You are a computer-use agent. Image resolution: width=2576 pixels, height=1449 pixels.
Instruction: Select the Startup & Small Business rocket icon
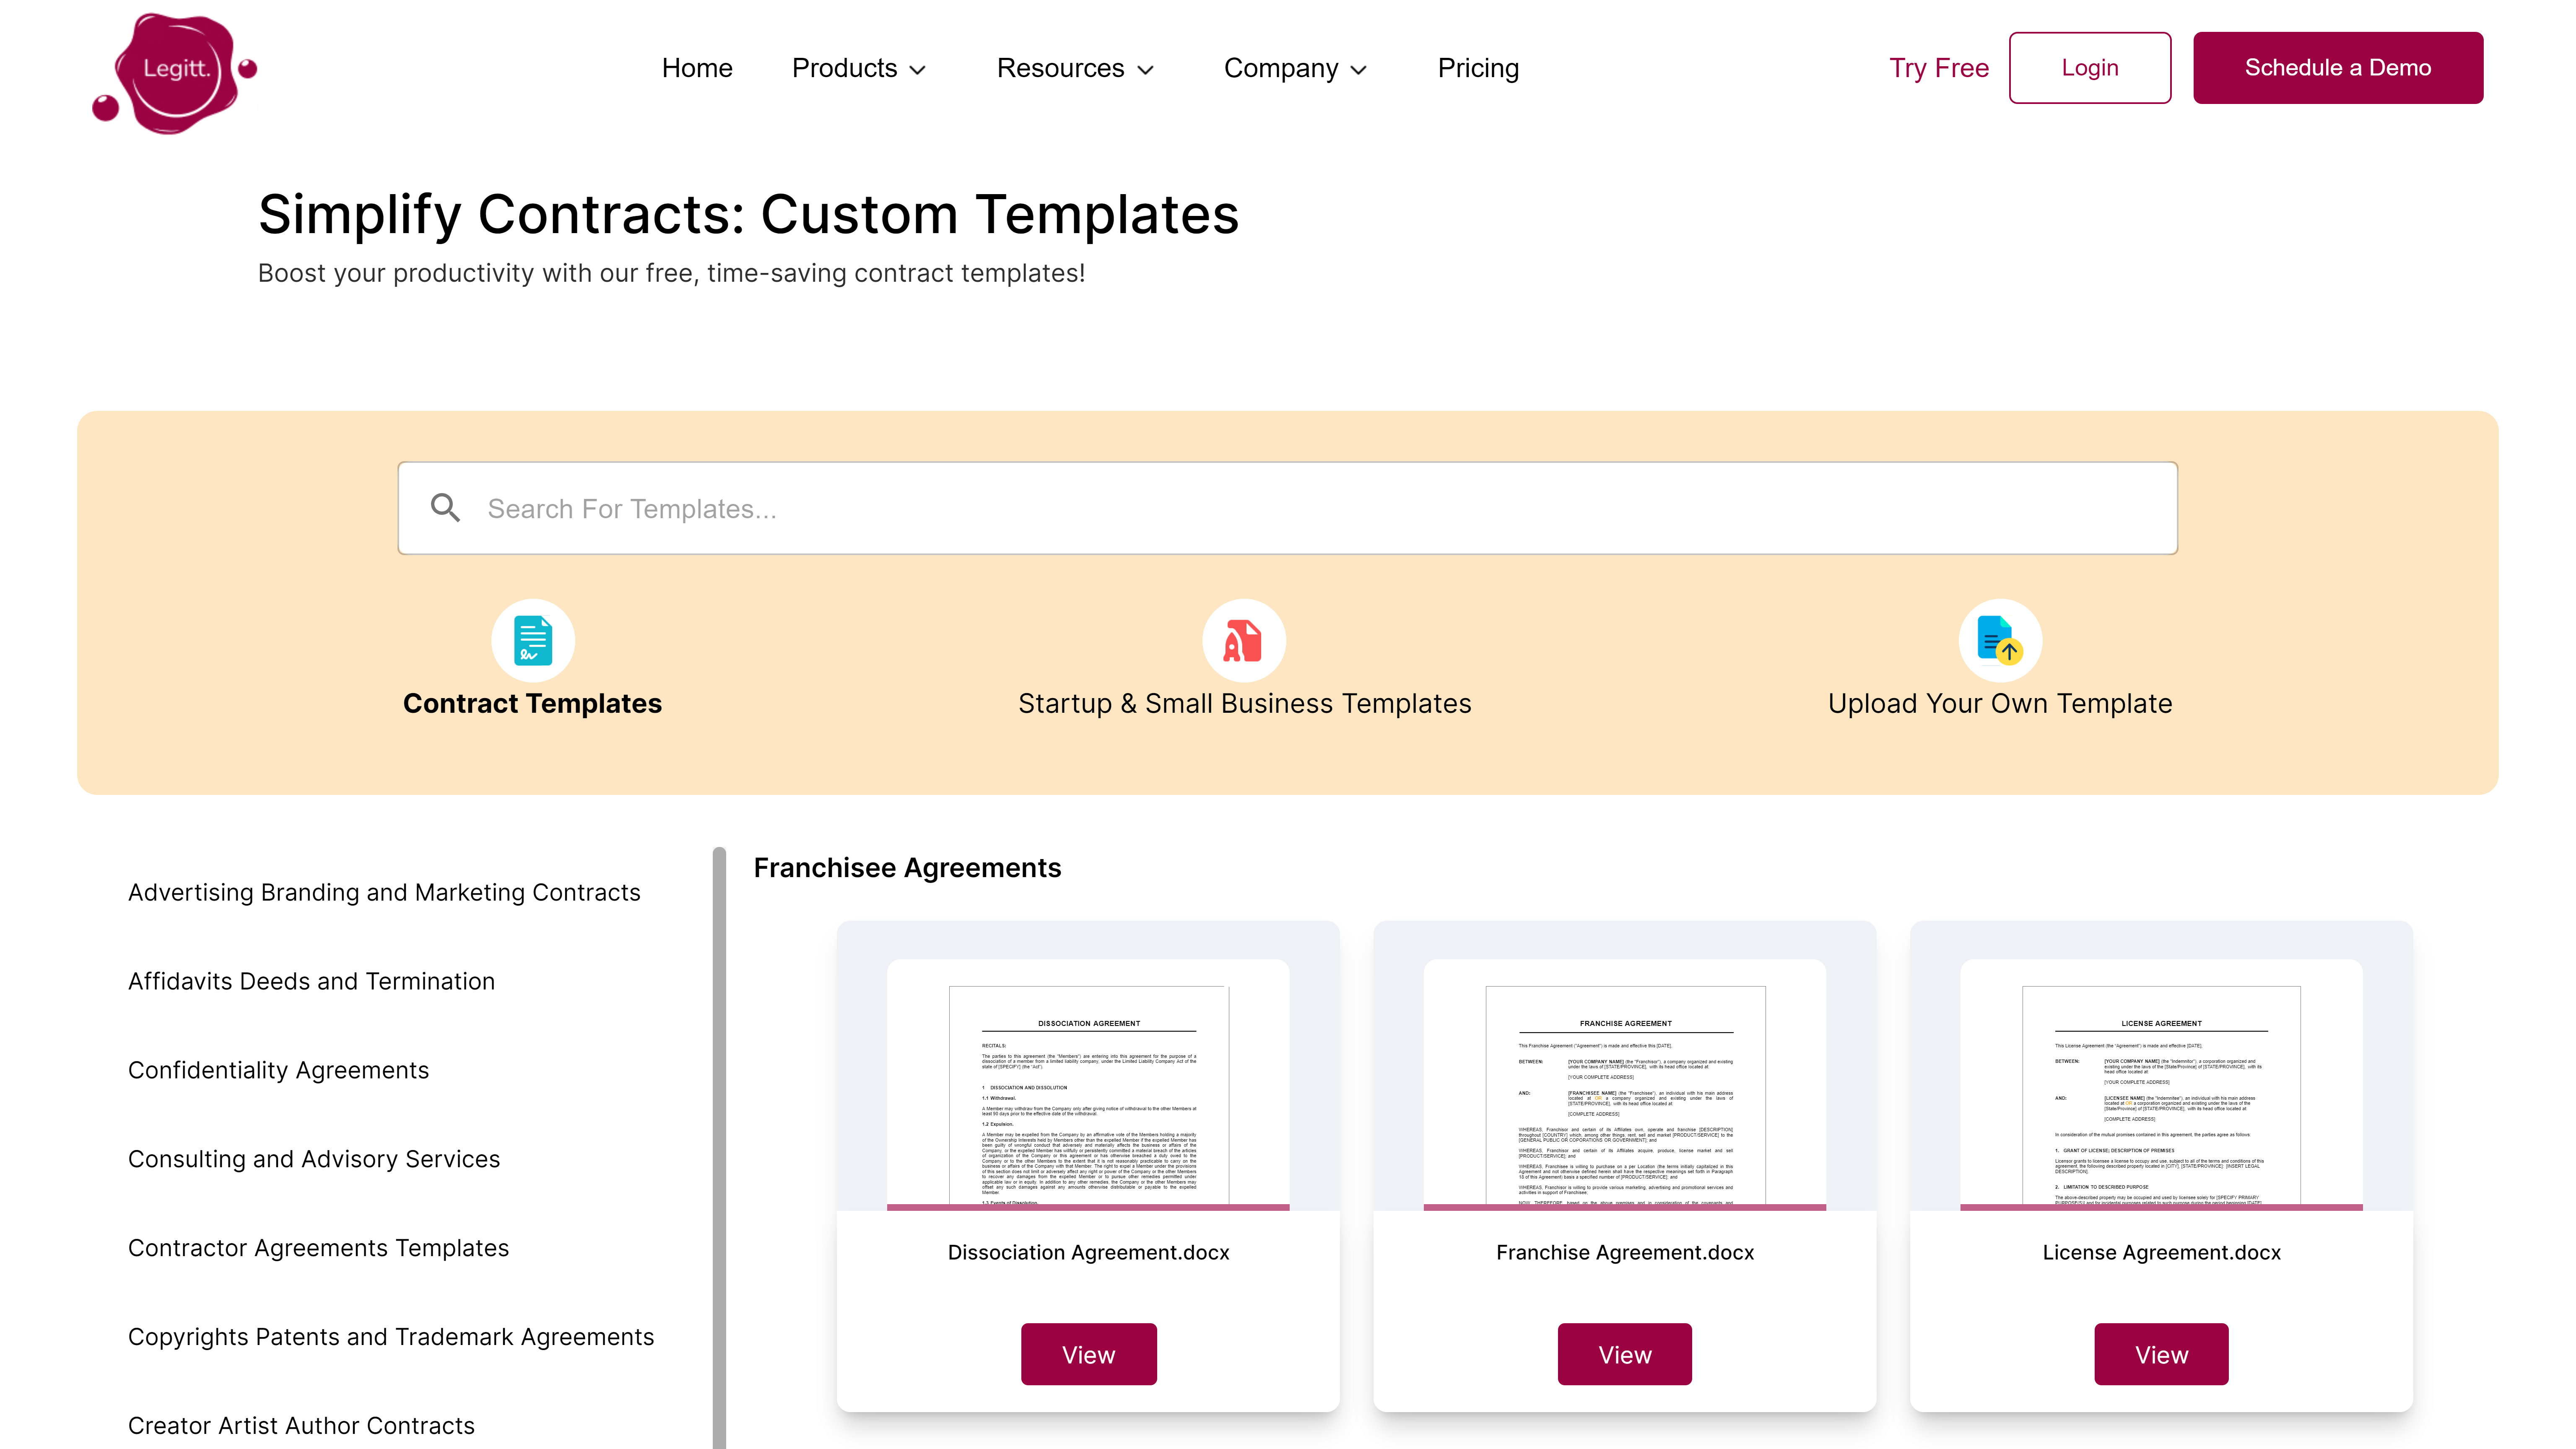1243,640
